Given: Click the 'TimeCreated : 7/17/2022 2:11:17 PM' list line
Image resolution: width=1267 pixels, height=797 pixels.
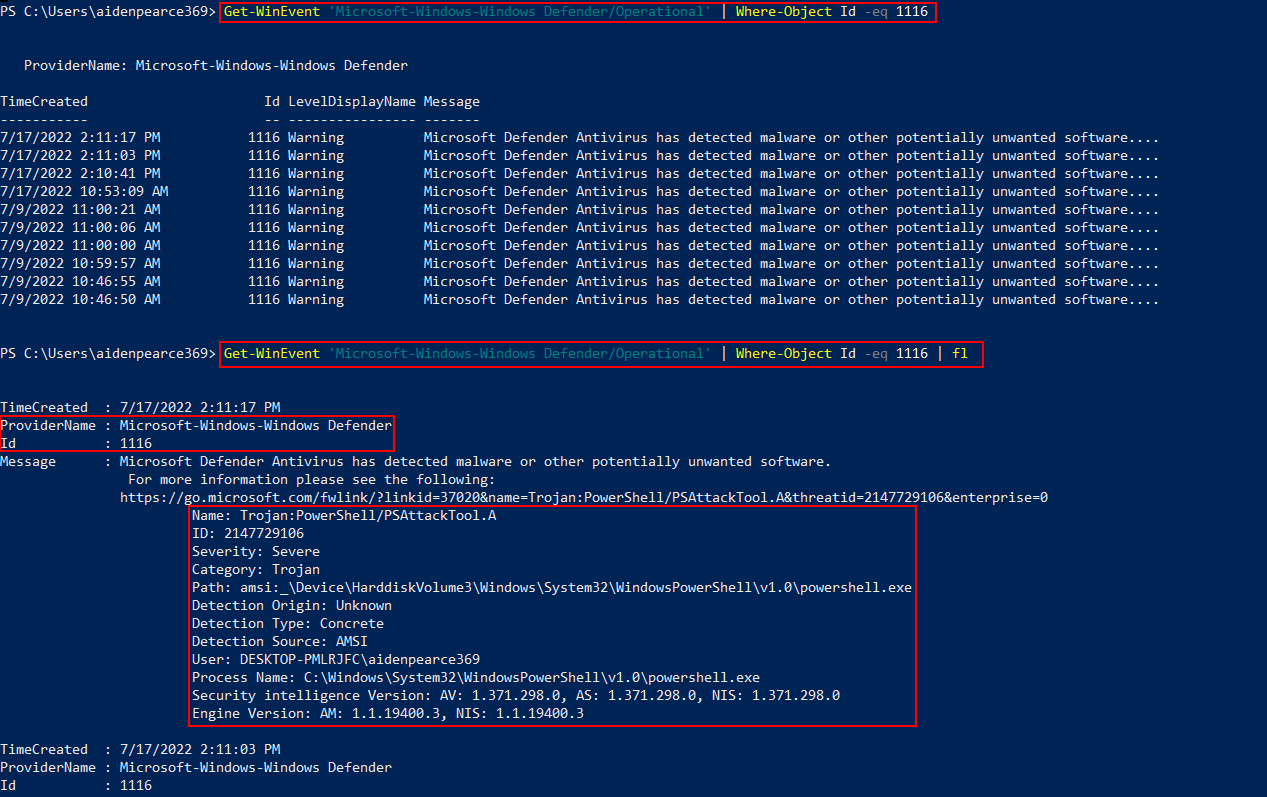Looking at the screenshot, I should tap(140, 408).
